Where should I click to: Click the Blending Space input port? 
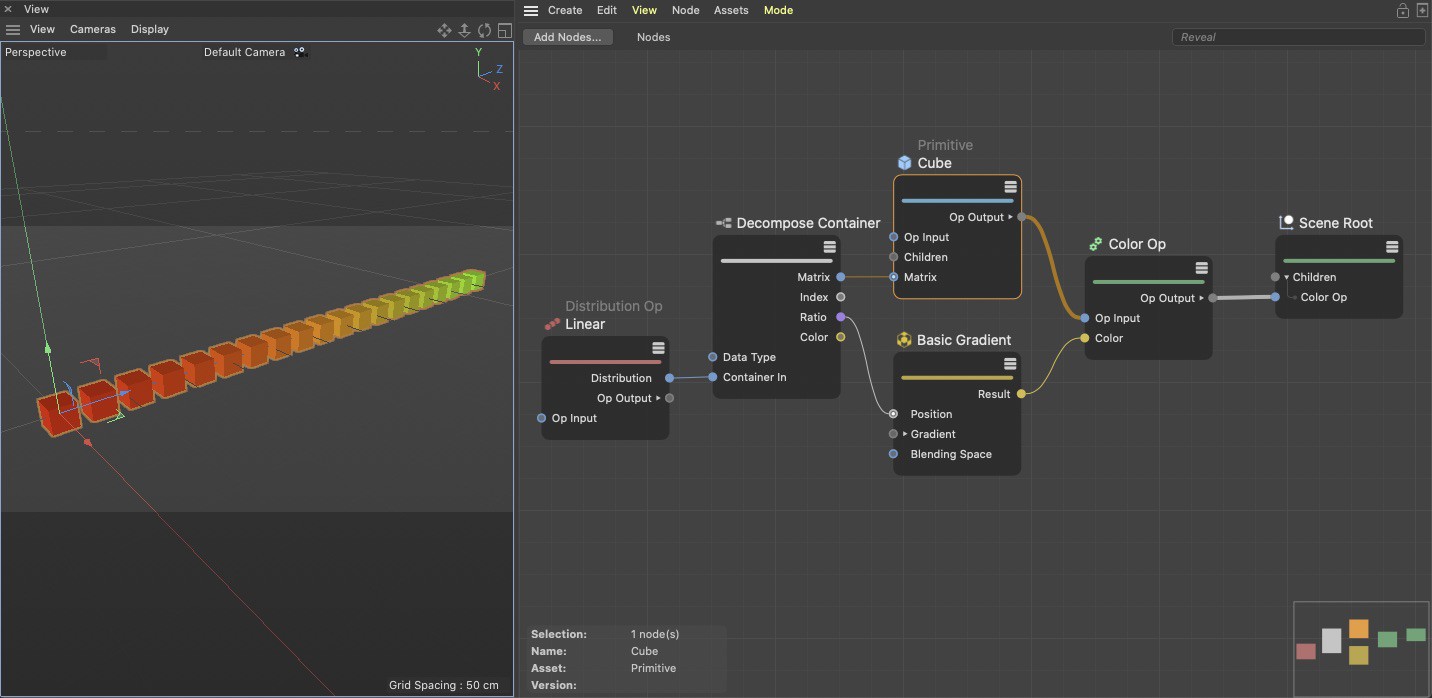[x=893, y=454]
